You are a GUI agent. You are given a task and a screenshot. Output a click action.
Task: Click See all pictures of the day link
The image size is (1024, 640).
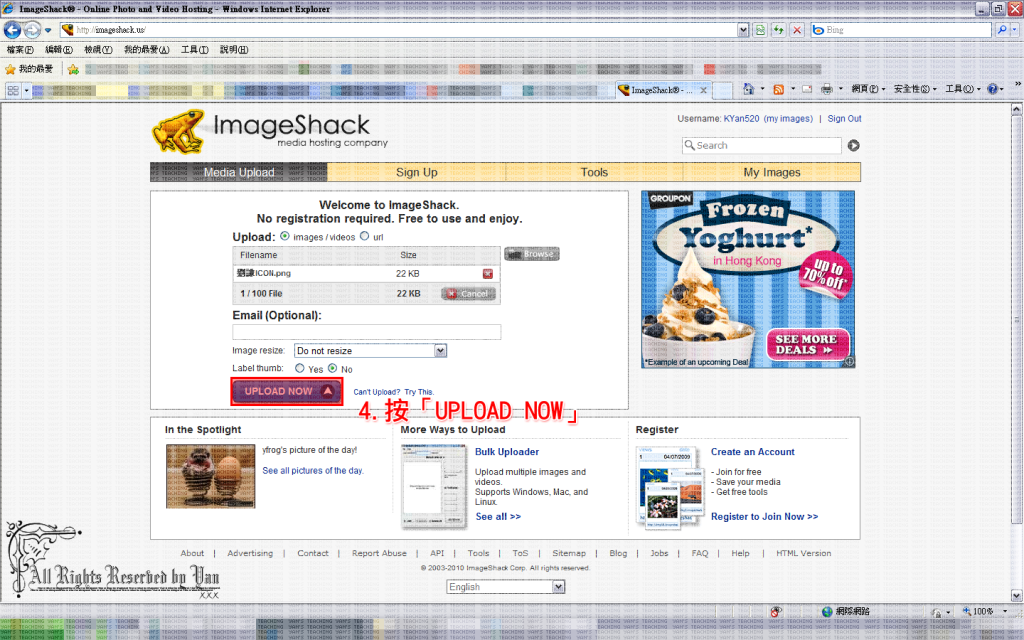[x=313, y=470]
